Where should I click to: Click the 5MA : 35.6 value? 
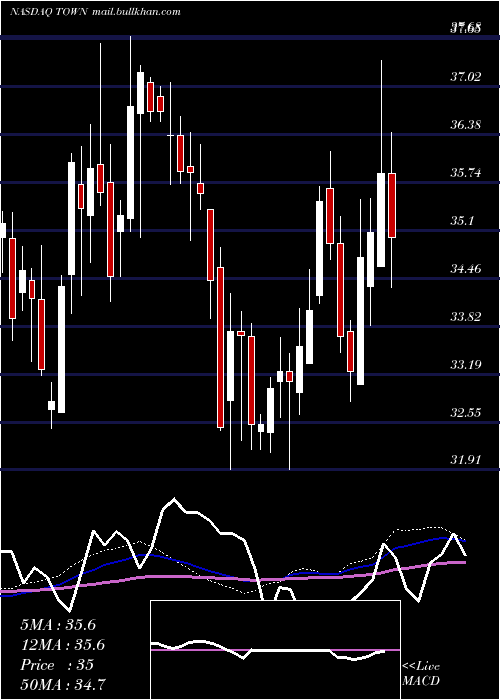click(58, 625)
